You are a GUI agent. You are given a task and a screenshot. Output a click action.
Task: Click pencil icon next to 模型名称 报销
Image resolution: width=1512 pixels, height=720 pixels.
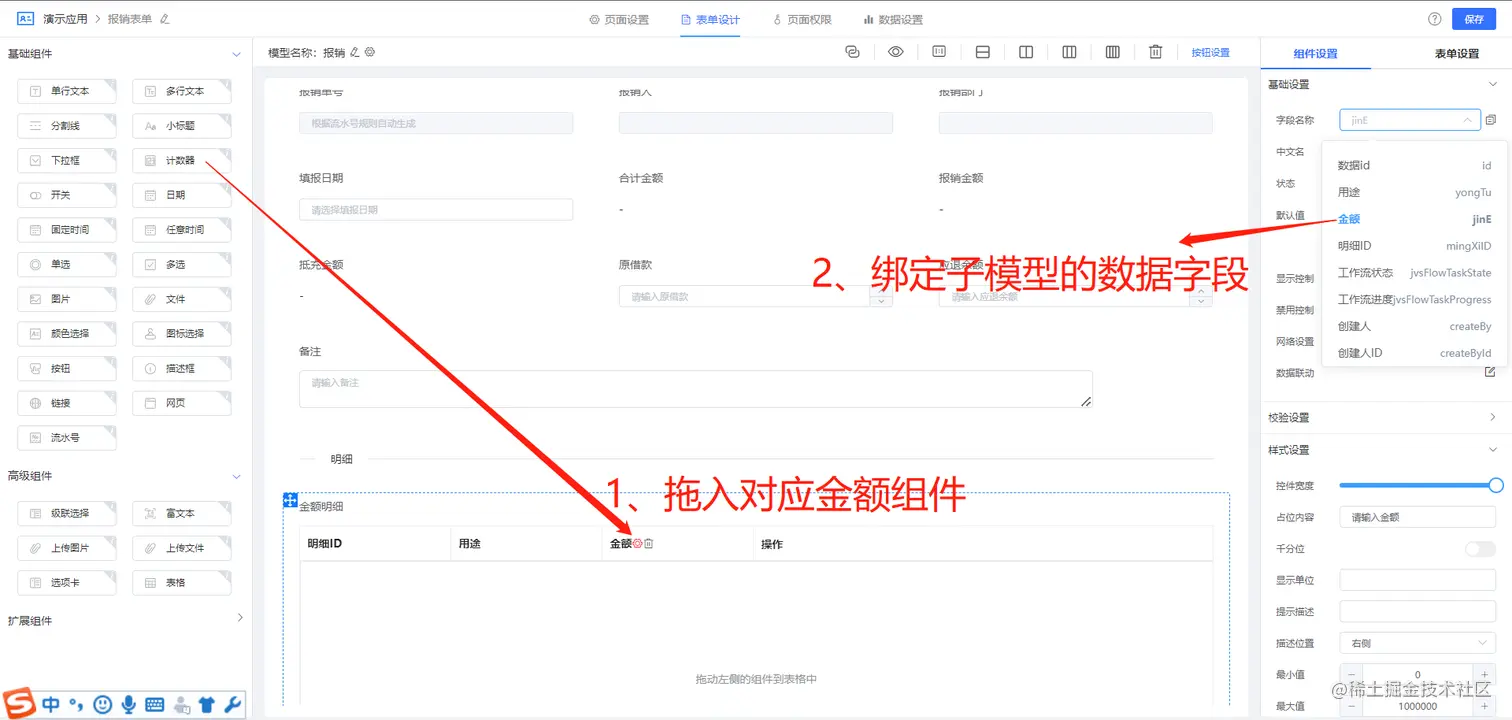pos(354,52)
